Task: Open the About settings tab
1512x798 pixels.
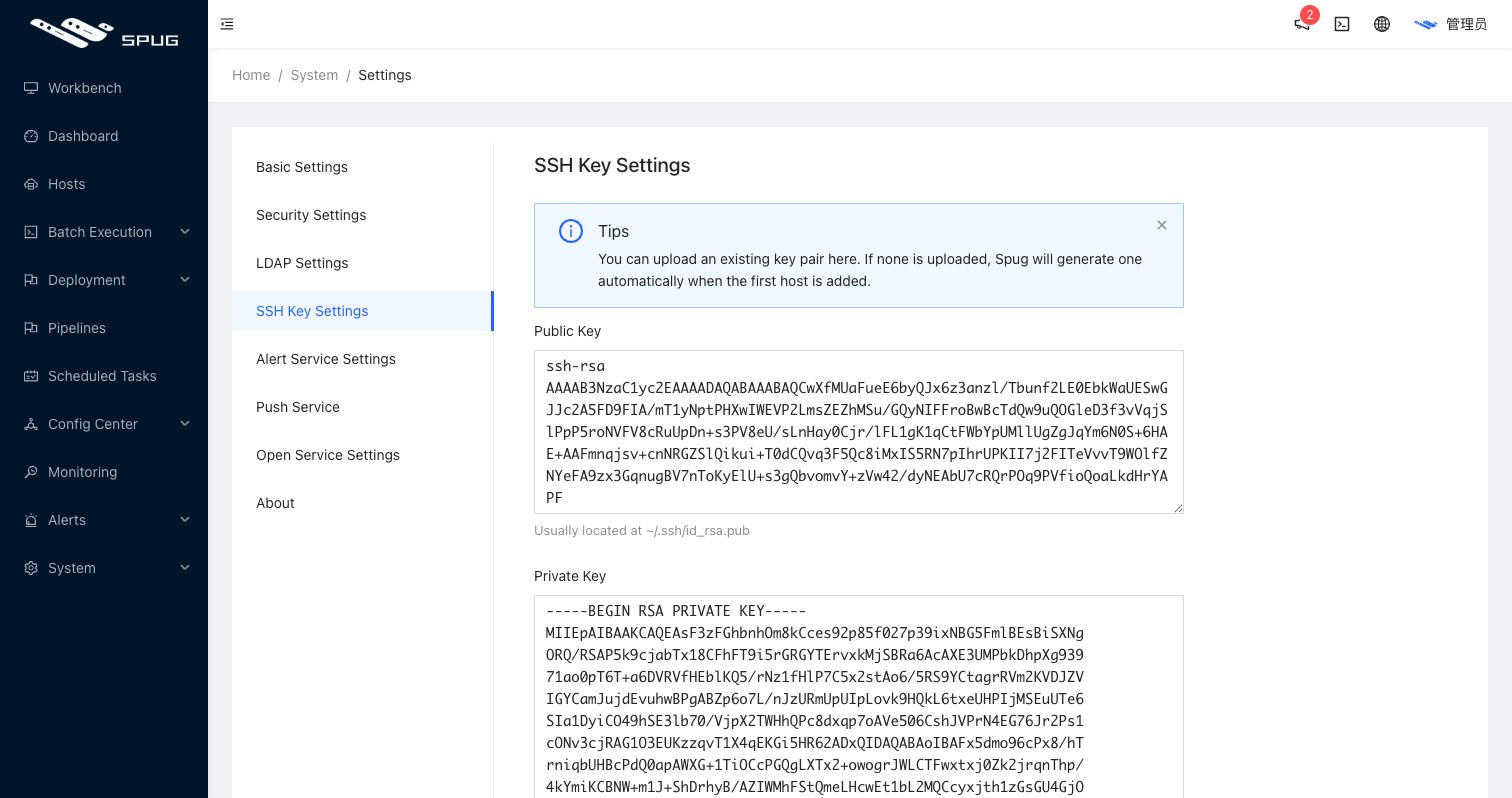Action: click(362, 503)
